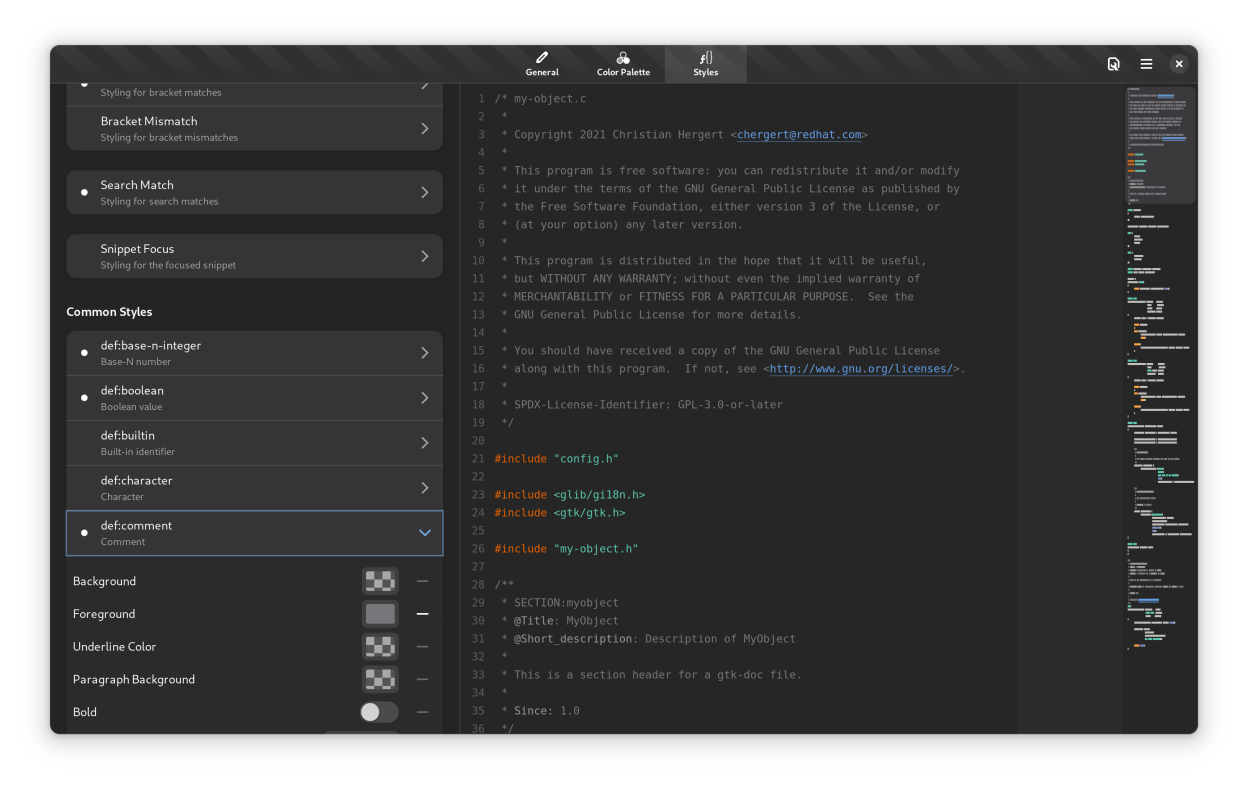Viewport: 1248px width, 789px height.
Task: Click the code minimap overview
Action: pyautogui.click(x=1160, y=409)
